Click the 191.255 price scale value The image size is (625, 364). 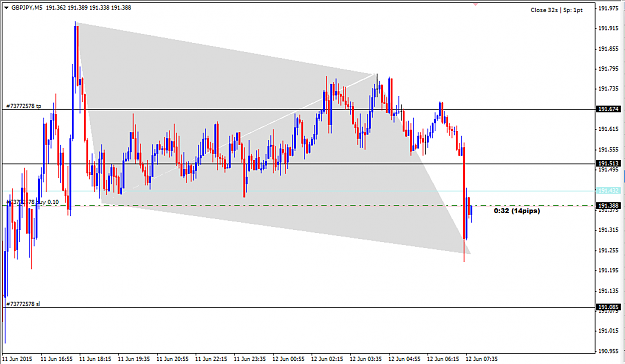(608, 250)
